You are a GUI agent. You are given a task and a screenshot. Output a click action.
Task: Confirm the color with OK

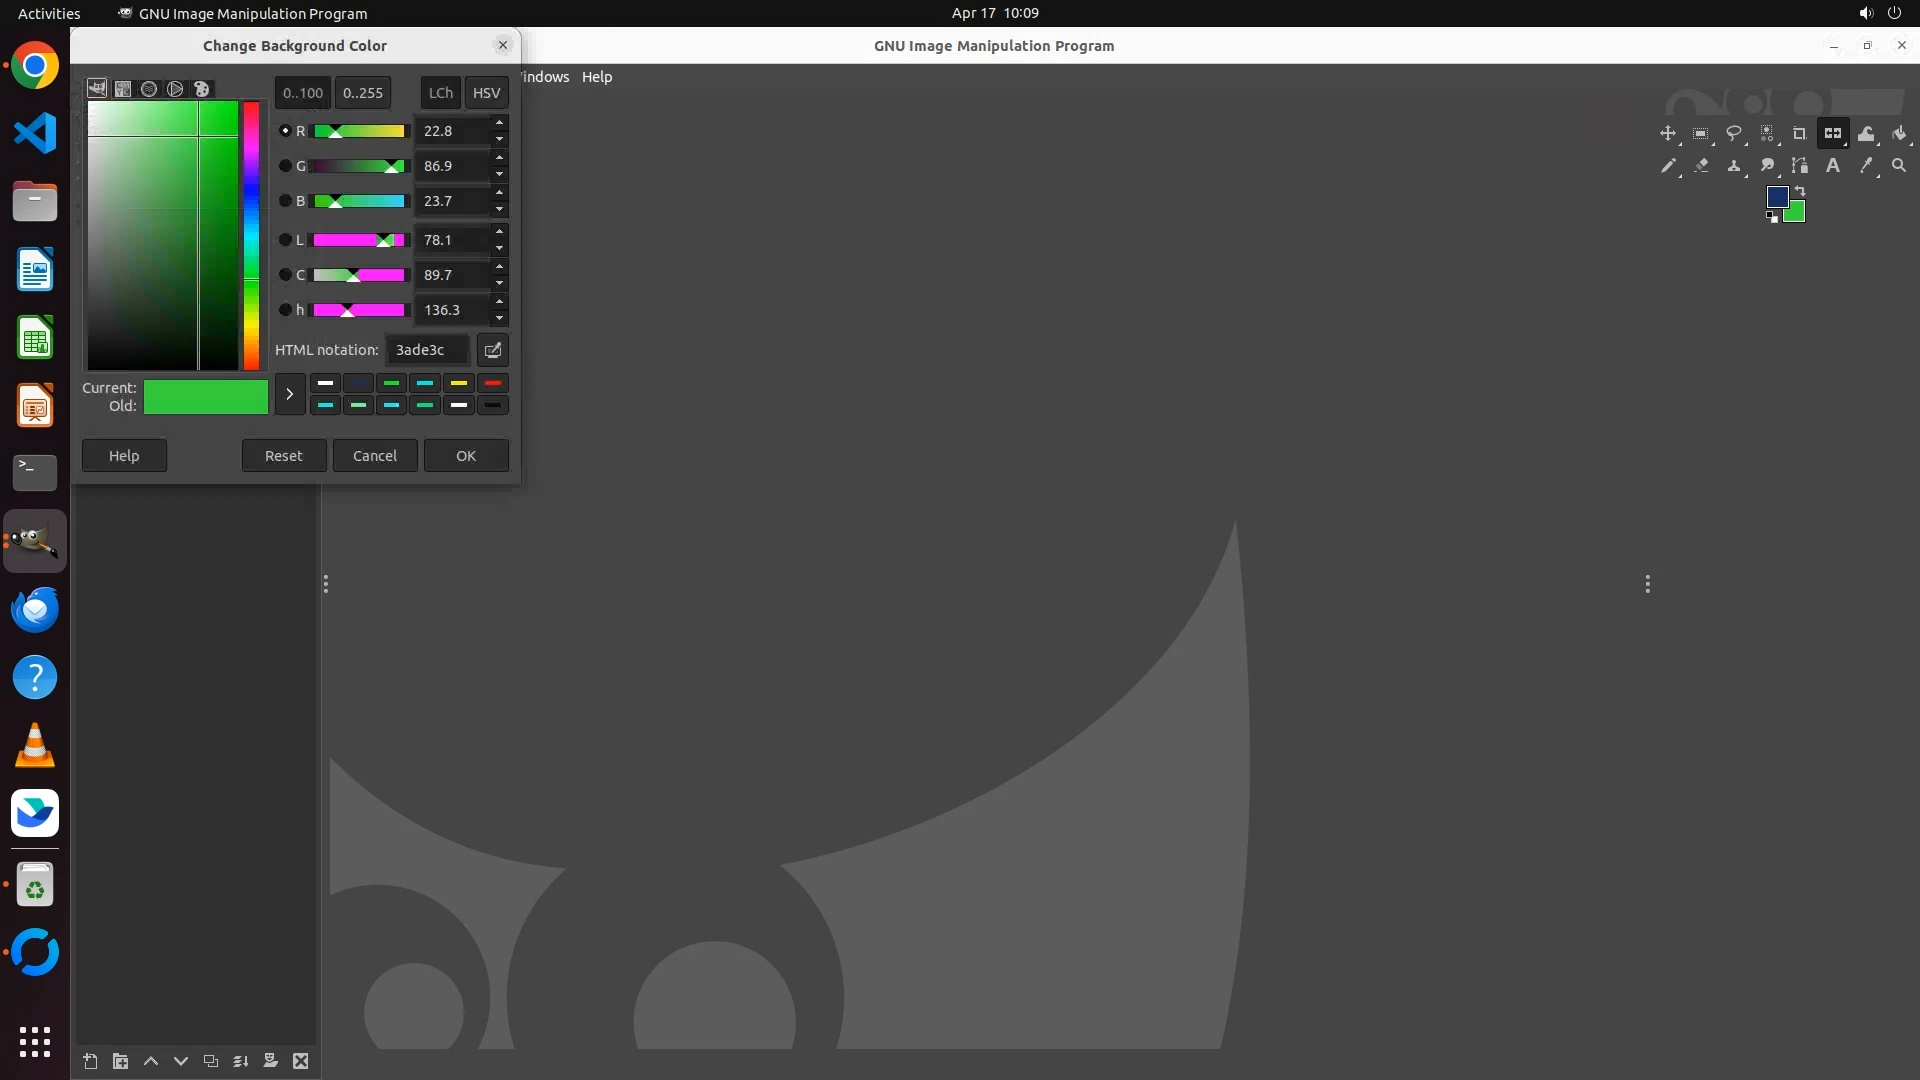466,456
